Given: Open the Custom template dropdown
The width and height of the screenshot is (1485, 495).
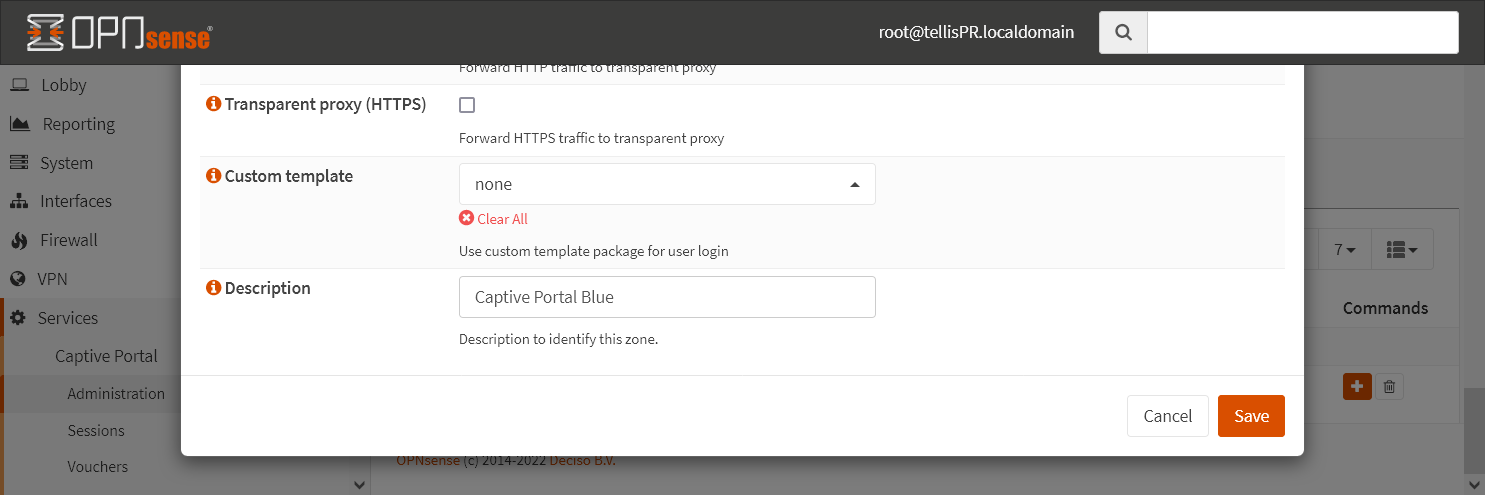Looking at the screenshot, I should 667,185.
